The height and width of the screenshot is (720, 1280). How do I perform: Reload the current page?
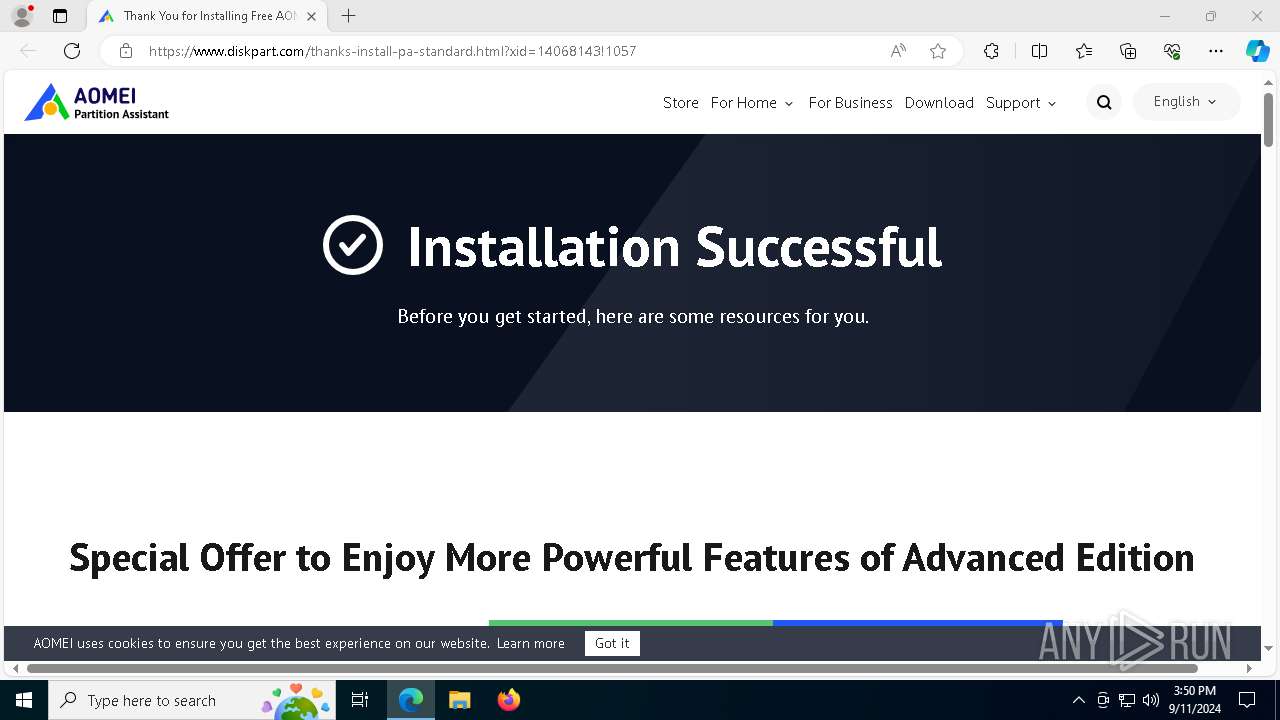click(x=72, y=51)
